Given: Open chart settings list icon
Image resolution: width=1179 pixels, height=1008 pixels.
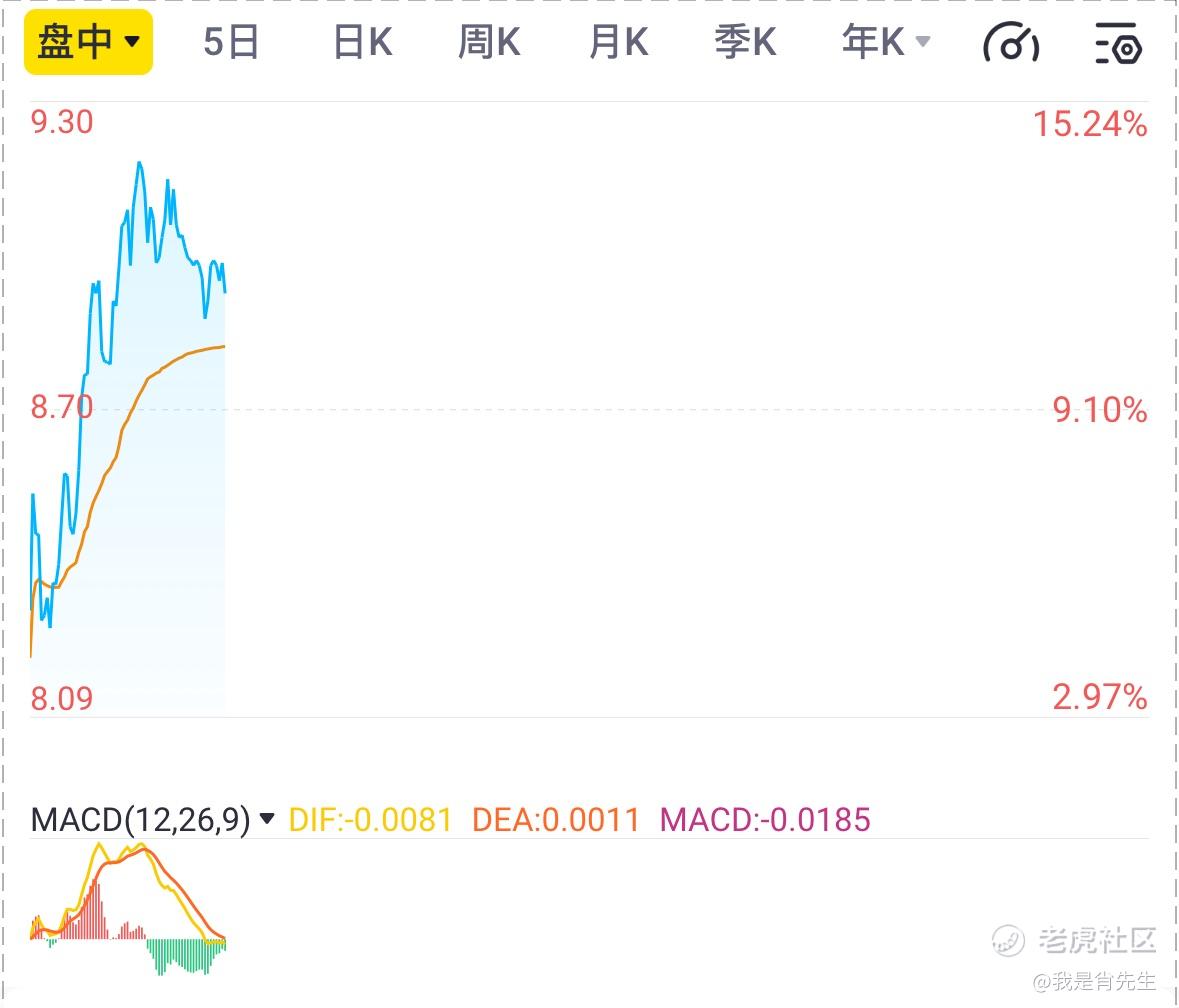Looking at the screenshot, I should [1118, 43].
